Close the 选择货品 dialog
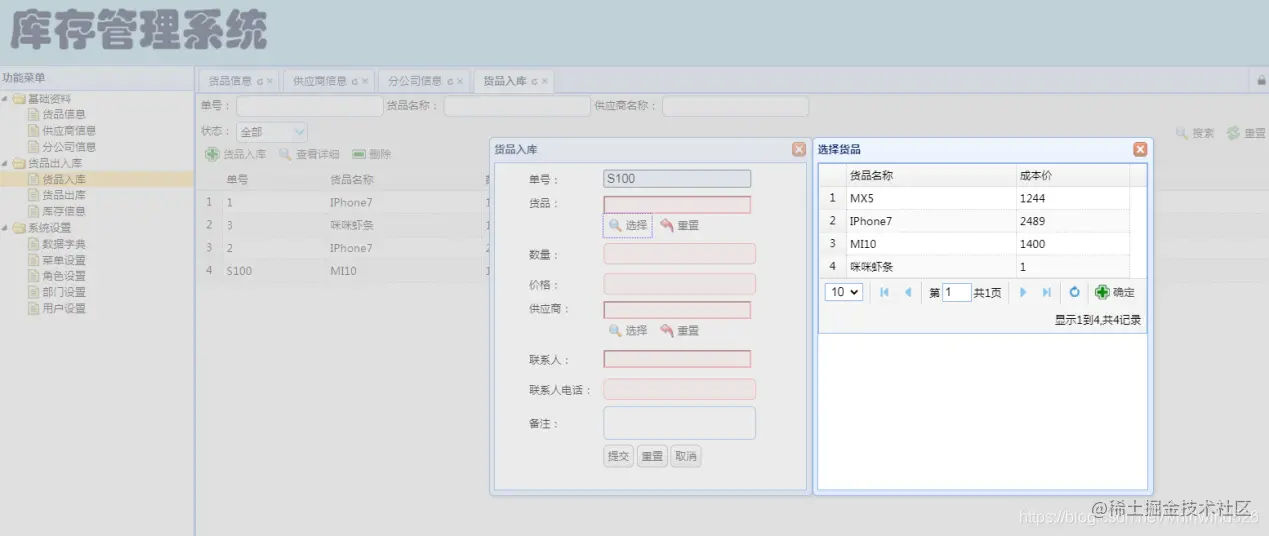The height and width of the screenshot is (536, 1269). point(1140,149)
